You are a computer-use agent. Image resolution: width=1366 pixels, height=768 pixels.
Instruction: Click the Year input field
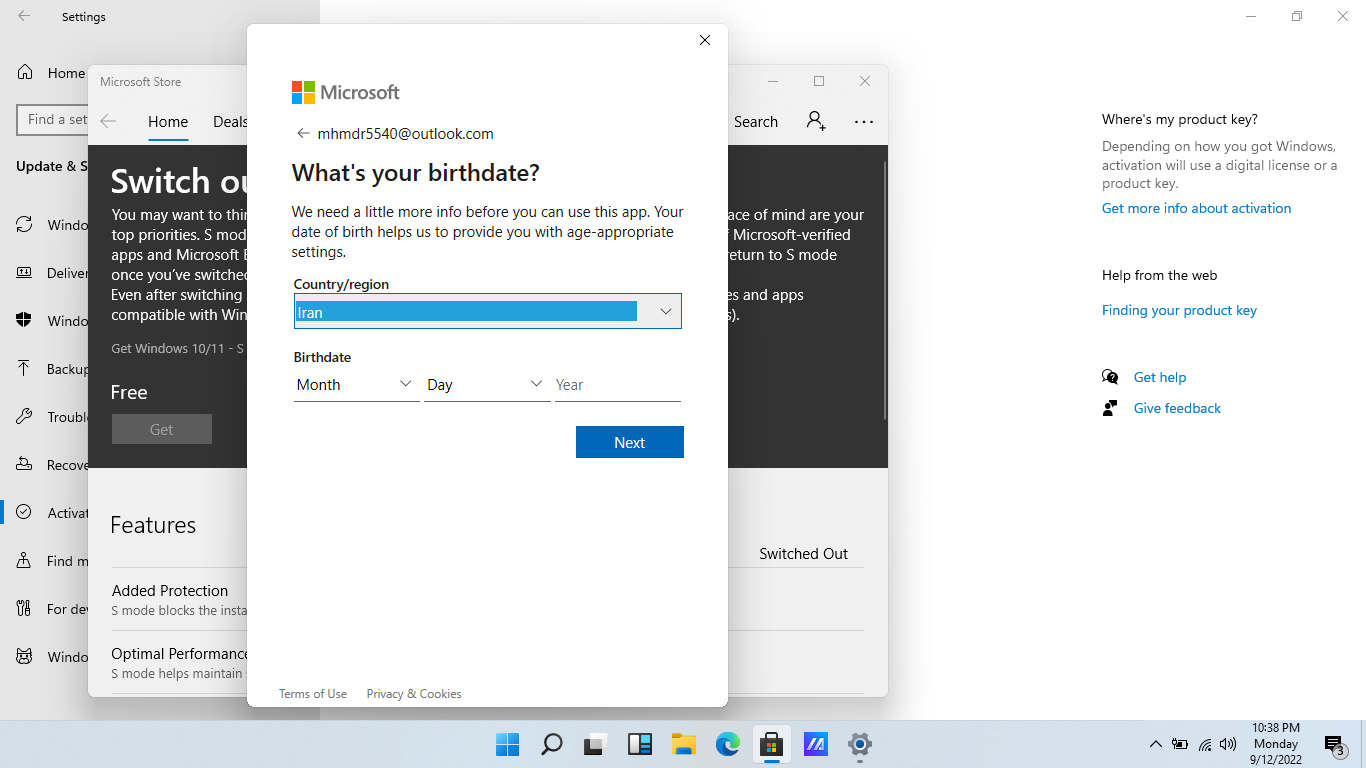[617, 385]
